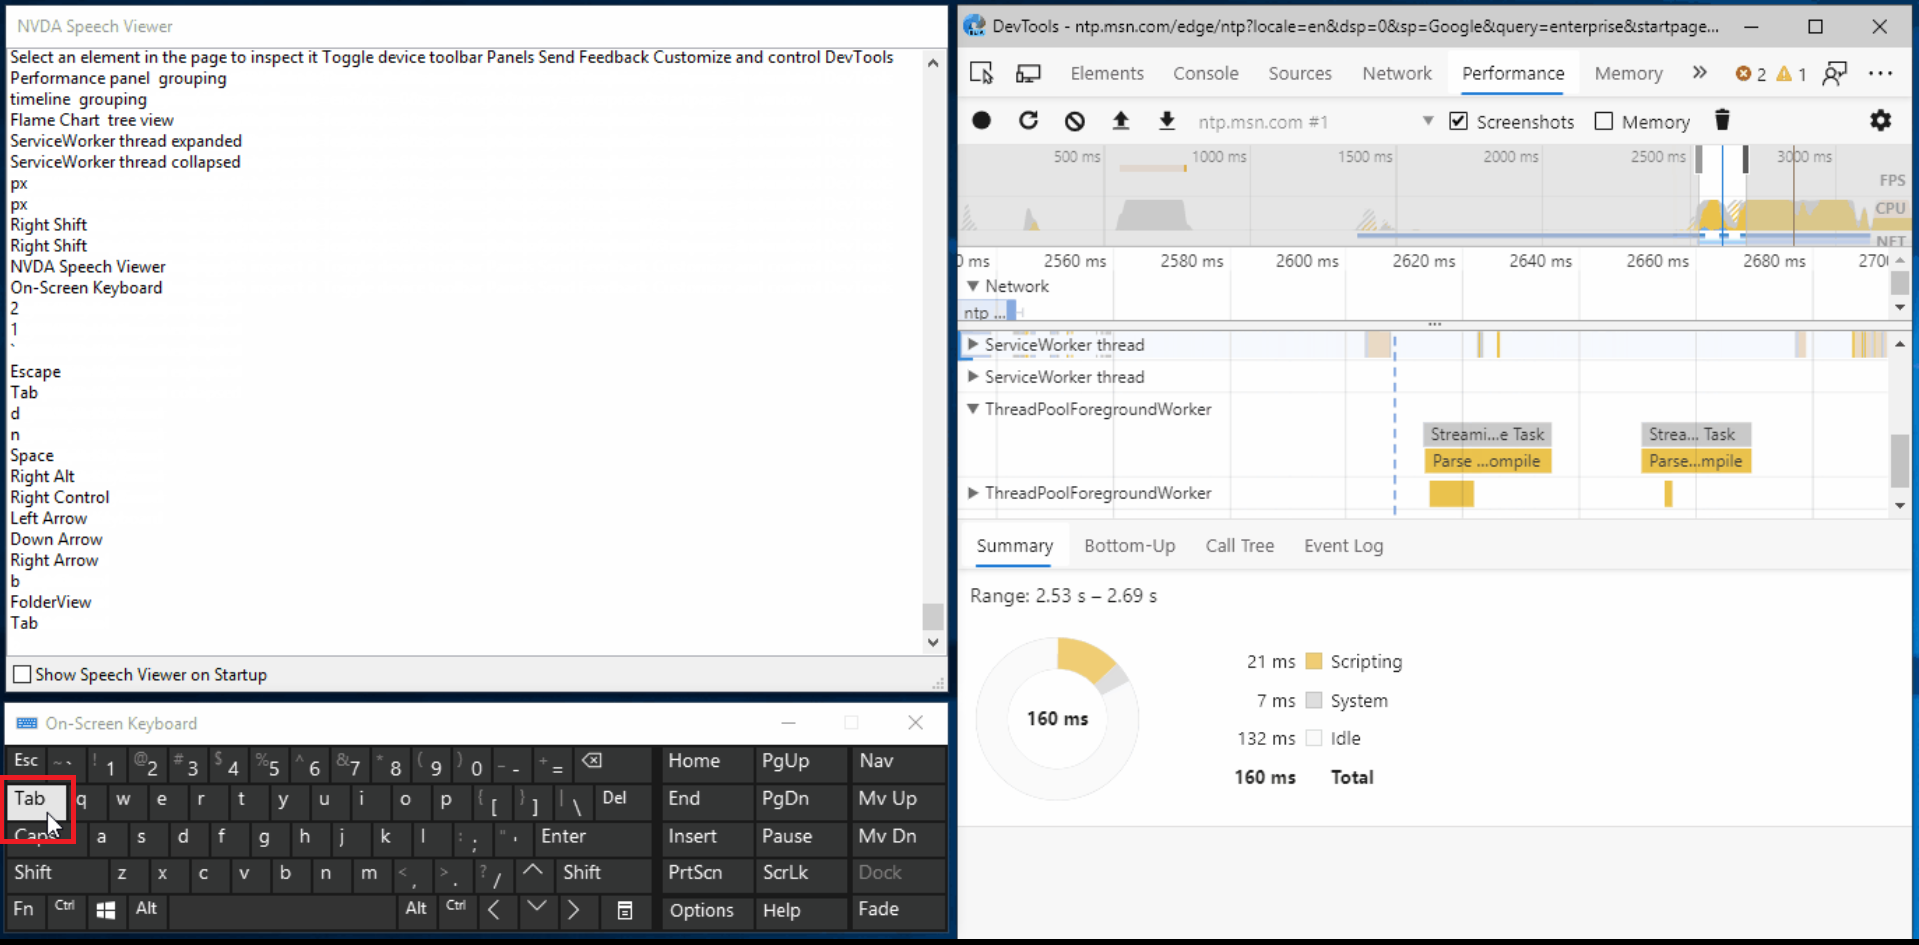Expand the first ServiceWorker thread
Screen dimensions: 1919x945
pyautogui.click(x=973, y=344)
